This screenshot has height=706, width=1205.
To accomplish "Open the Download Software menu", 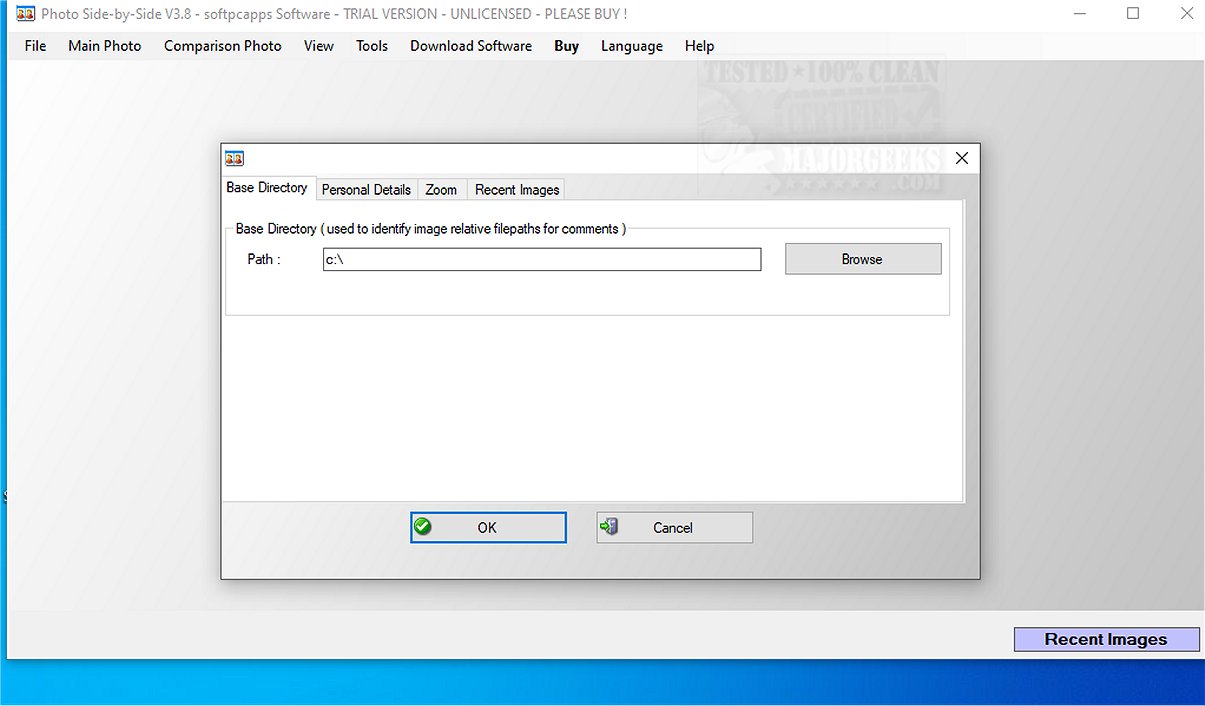I will click(471, 46).
